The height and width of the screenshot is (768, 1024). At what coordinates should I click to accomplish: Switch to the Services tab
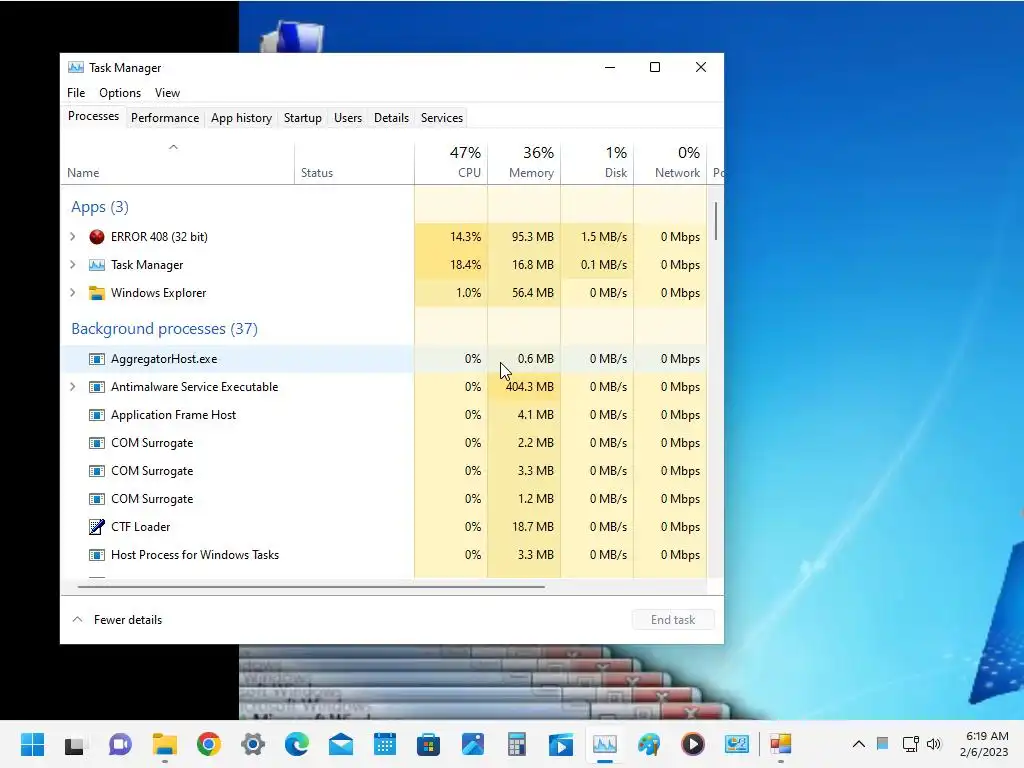(x=441, y=118)
